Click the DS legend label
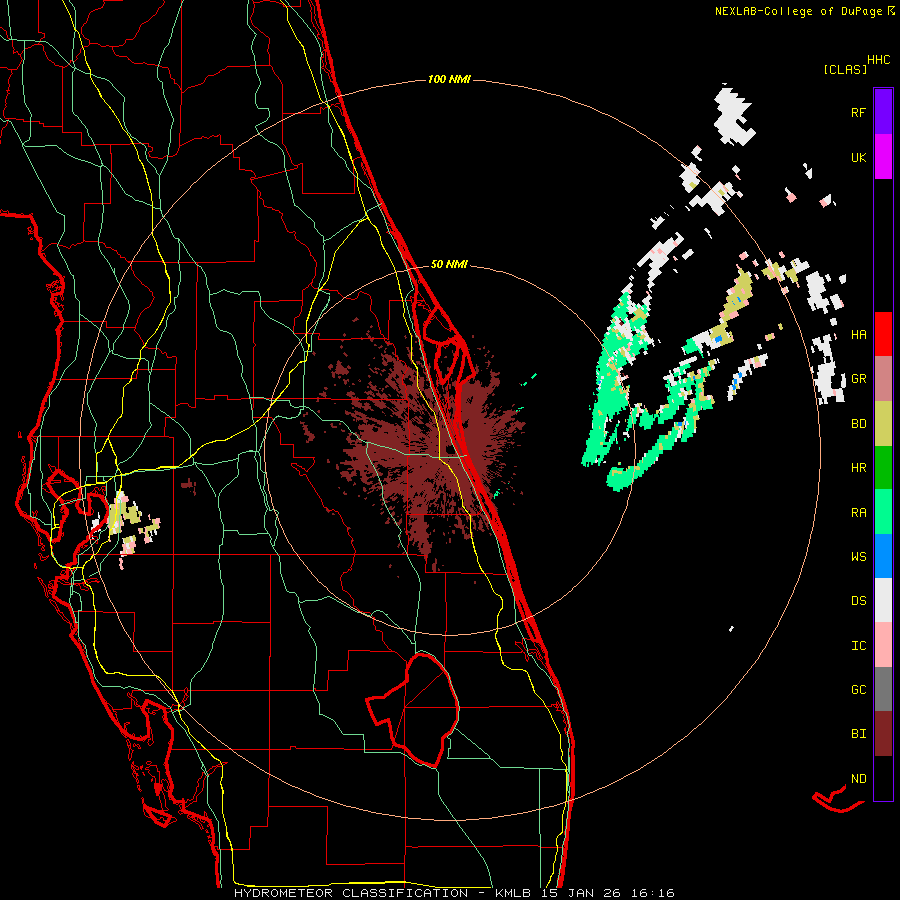This screenshot has height=900, width=900. pos(858,601)
